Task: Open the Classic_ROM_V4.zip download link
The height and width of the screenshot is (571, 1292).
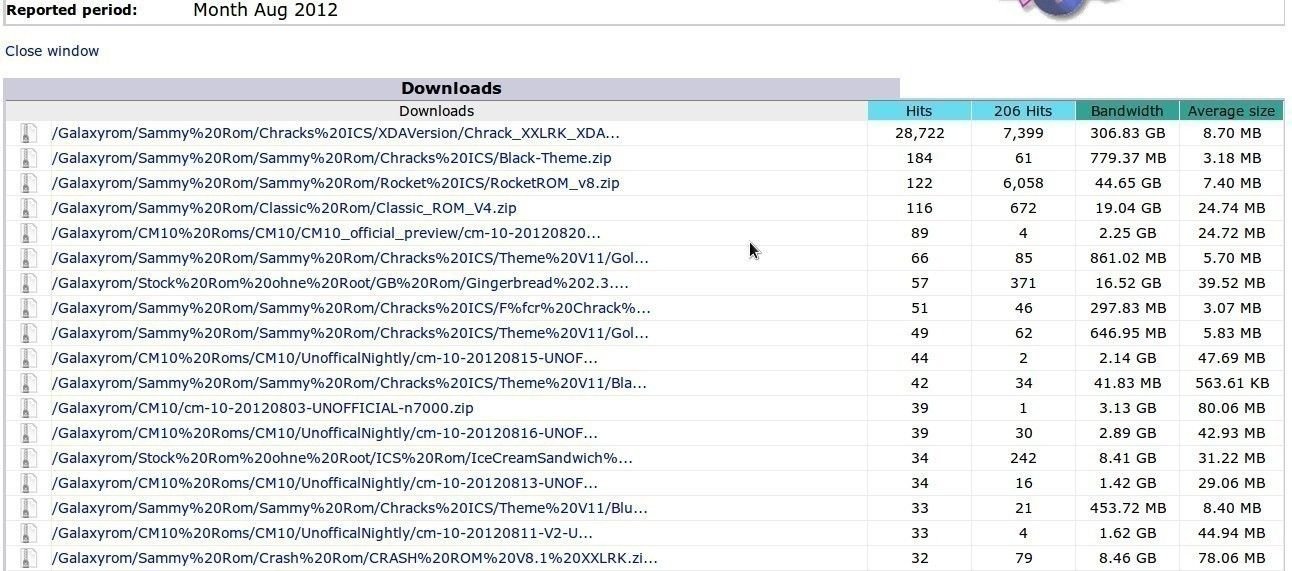Action: click(x=284, y=208)
